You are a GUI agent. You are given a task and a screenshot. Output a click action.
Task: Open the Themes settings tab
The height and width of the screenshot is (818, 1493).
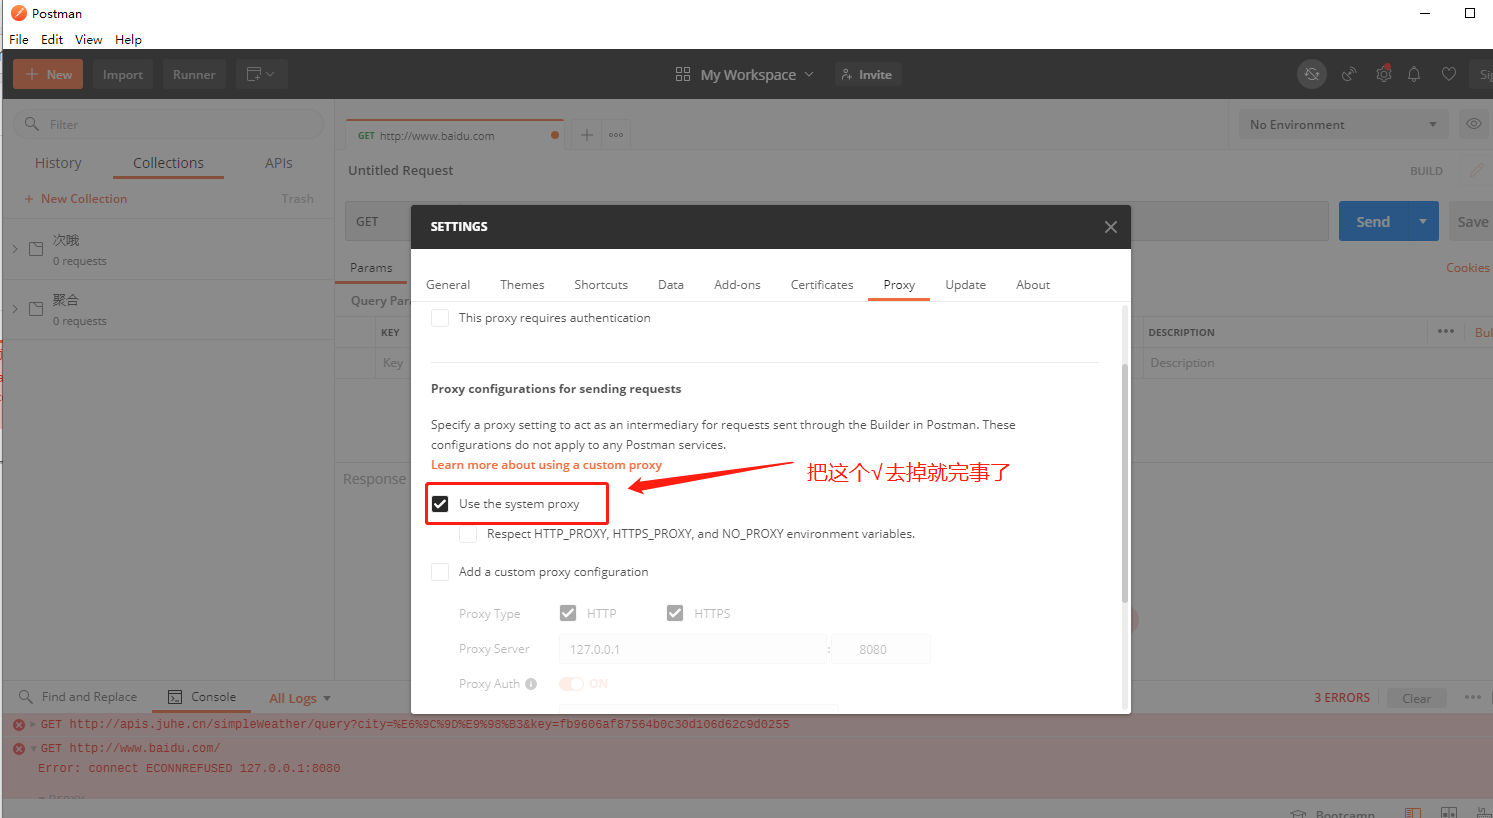point(522,285)
